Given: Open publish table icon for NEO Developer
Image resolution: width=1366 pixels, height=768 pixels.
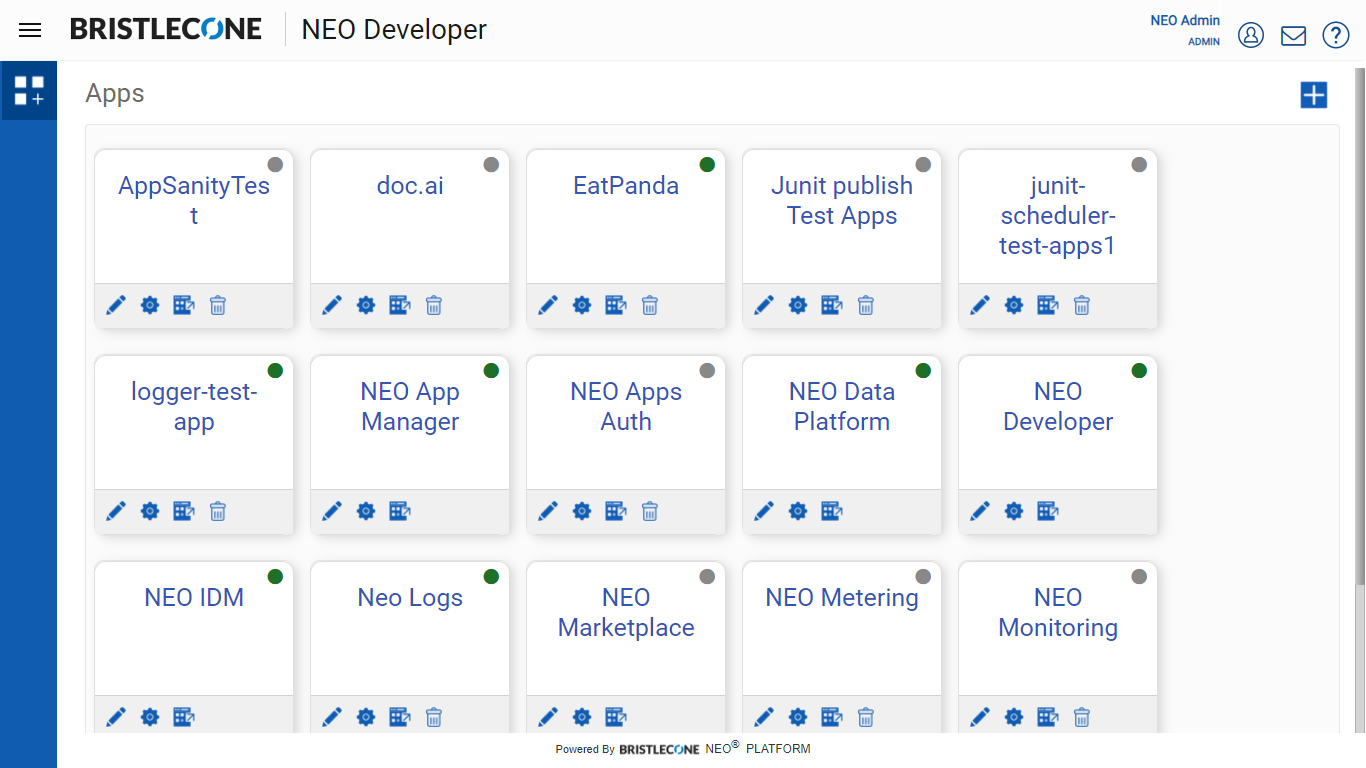Looking at the screenshot, I should (x=1048, y=511).
